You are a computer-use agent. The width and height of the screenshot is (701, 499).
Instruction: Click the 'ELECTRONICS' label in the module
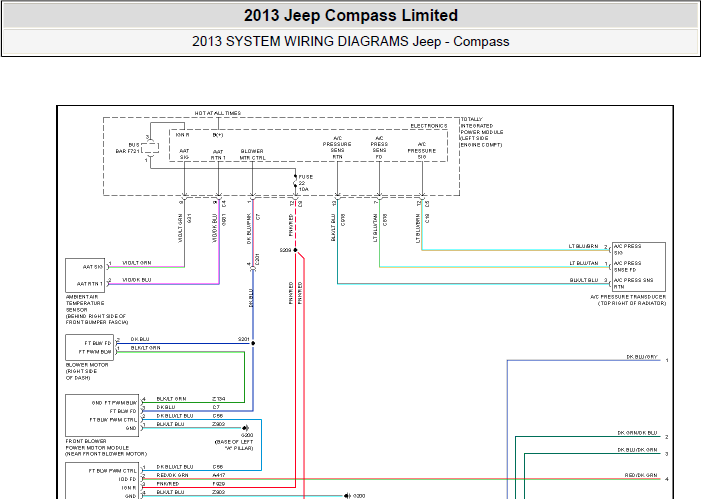tap(429, 126)
